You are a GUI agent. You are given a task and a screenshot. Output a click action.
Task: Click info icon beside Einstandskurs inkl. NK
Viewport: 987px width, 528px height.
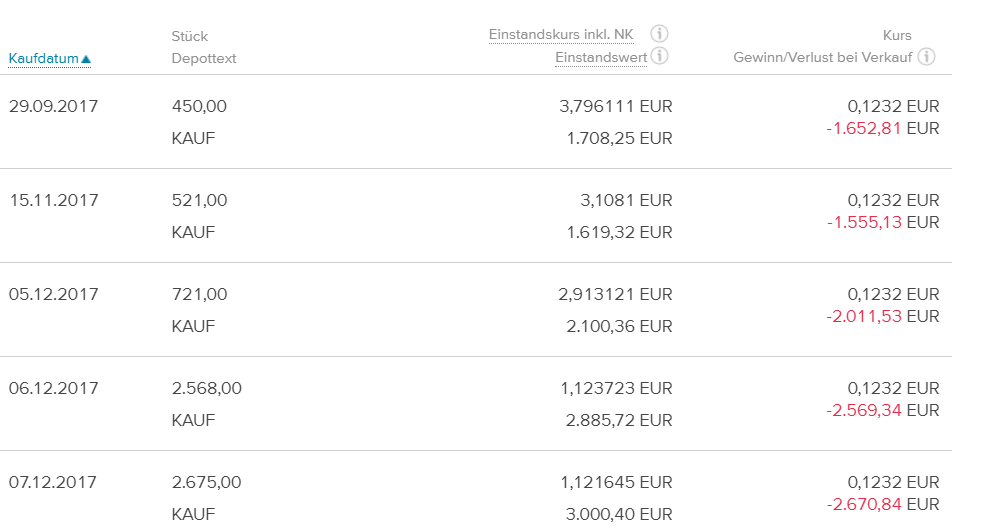click(x=659, y=34)
